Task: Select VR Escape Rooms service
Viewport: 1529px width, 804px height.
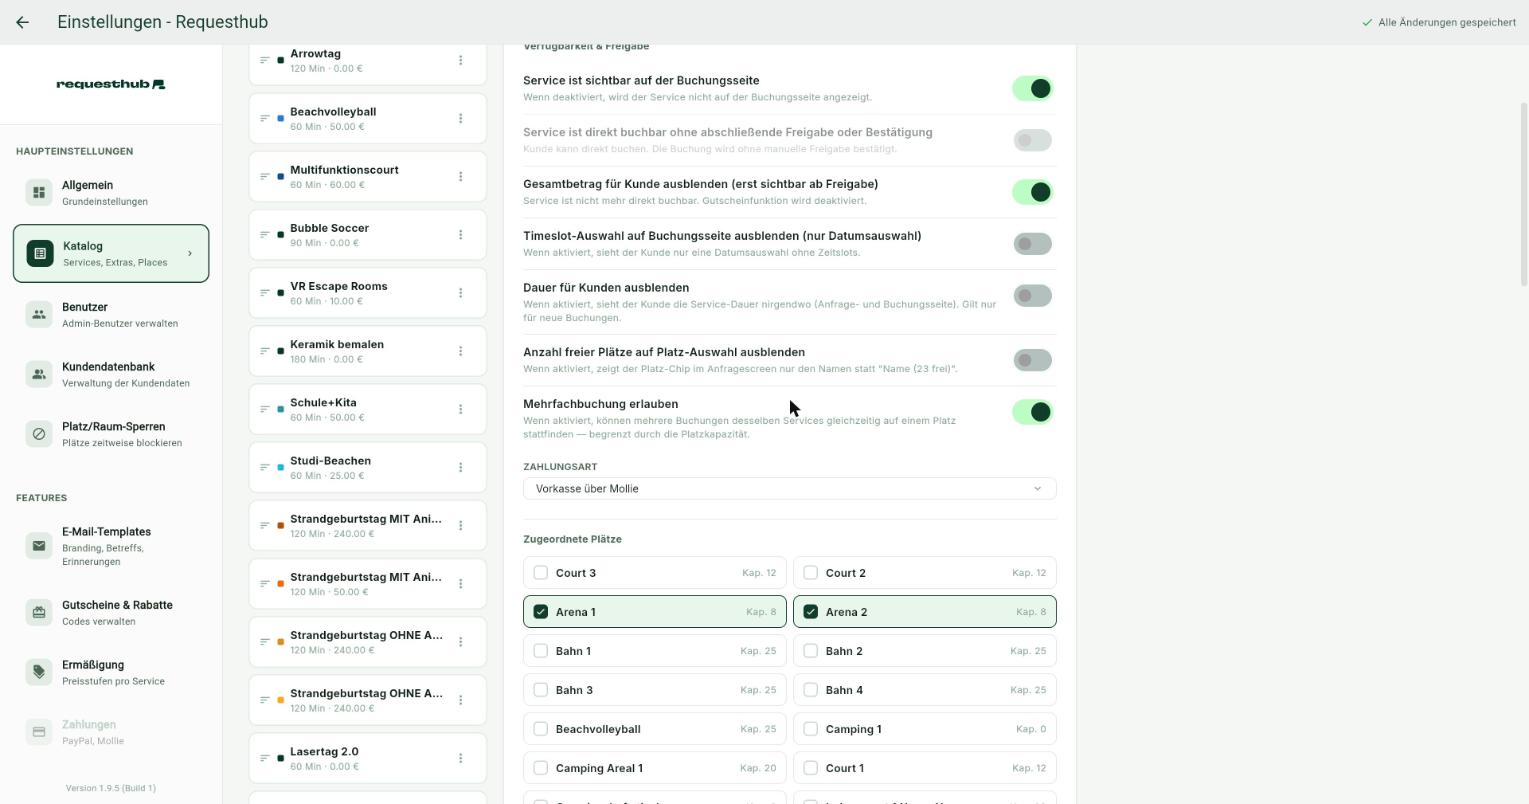Action: pyautogui.click(x=368, y=293)
